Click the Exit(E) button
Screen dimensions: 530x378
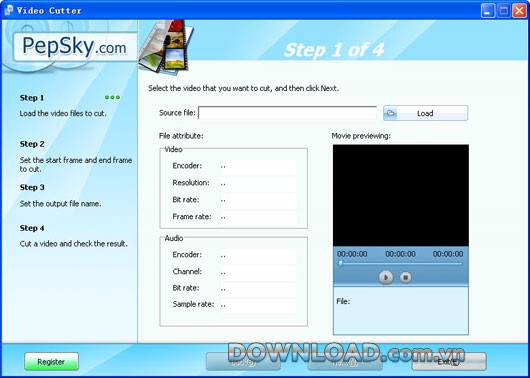[449, 362]
